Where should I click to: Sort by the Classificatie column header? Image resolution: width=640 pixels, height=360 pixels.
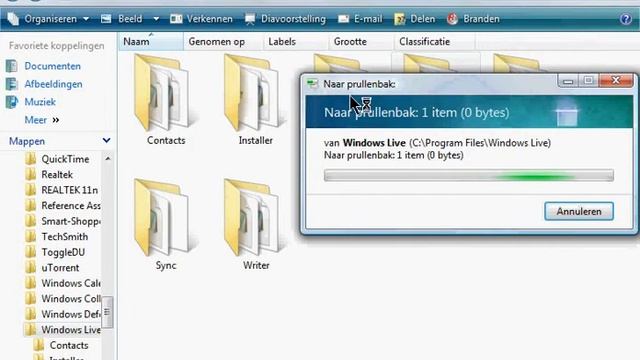tap(435, 42)
